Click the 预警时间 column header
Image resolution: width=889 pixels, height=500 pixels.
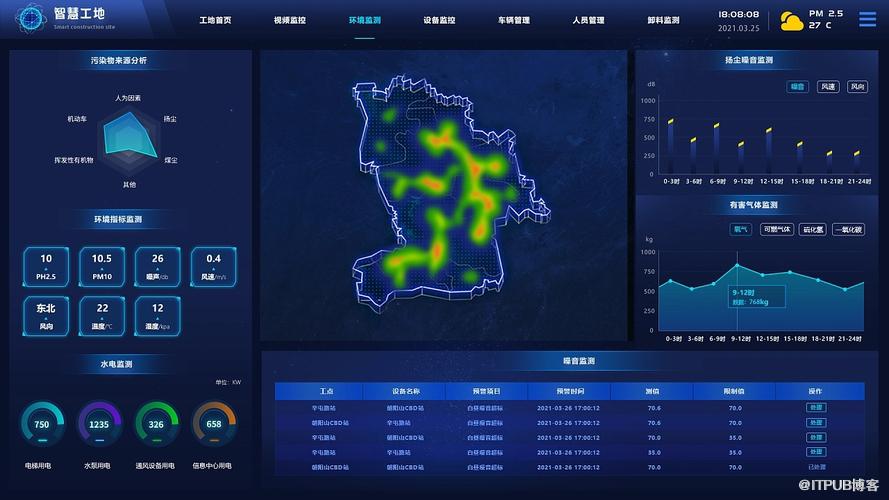[570, 391]
